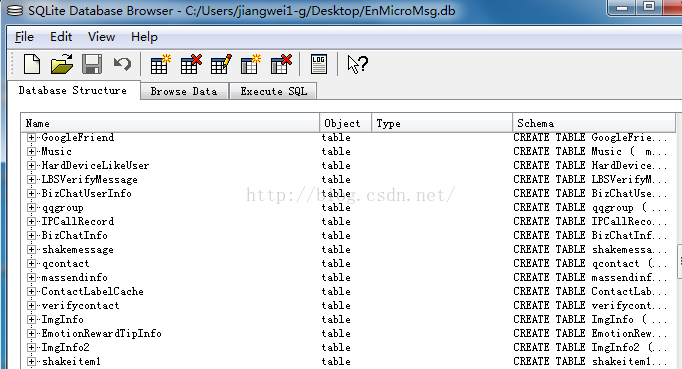Viewport: 682px width, 369px height.
Task: Activate the What's This help cursor icon
Action: (358, 64)
